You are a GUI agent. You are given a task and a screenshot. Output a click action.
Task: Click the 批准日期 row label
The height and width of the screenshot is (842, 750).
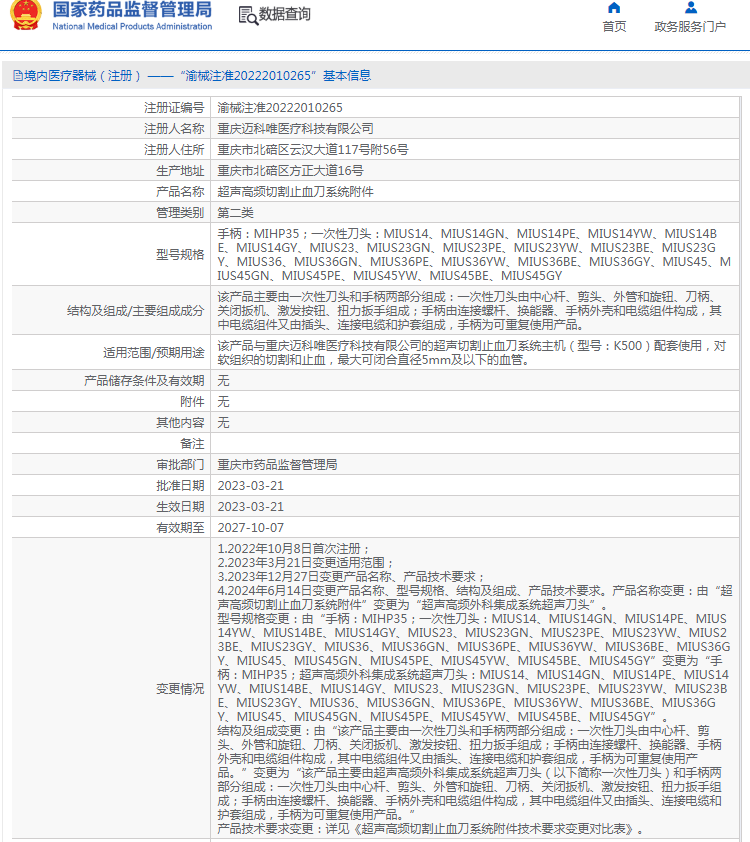pos(180,485)
